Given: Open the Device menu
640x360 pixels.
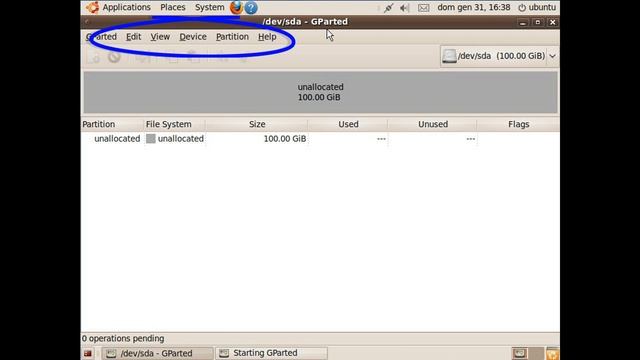Looking at the screenshot, I should pos(193,37).
